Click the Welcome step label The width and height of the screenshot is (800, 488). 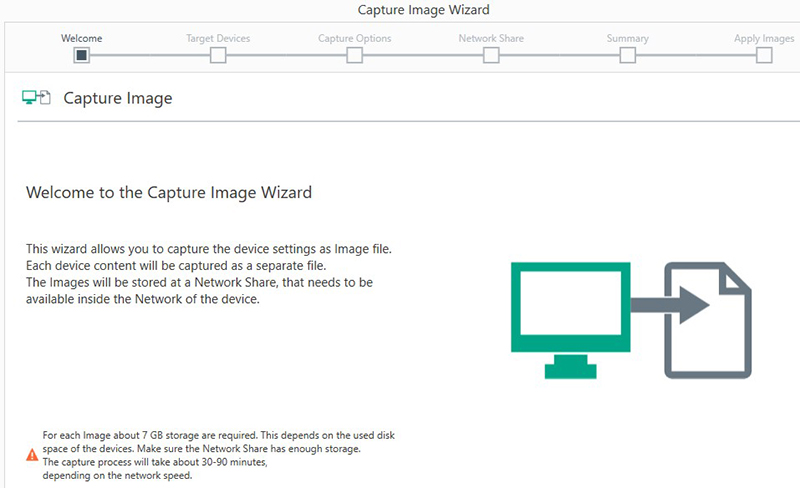coord(82,38)
